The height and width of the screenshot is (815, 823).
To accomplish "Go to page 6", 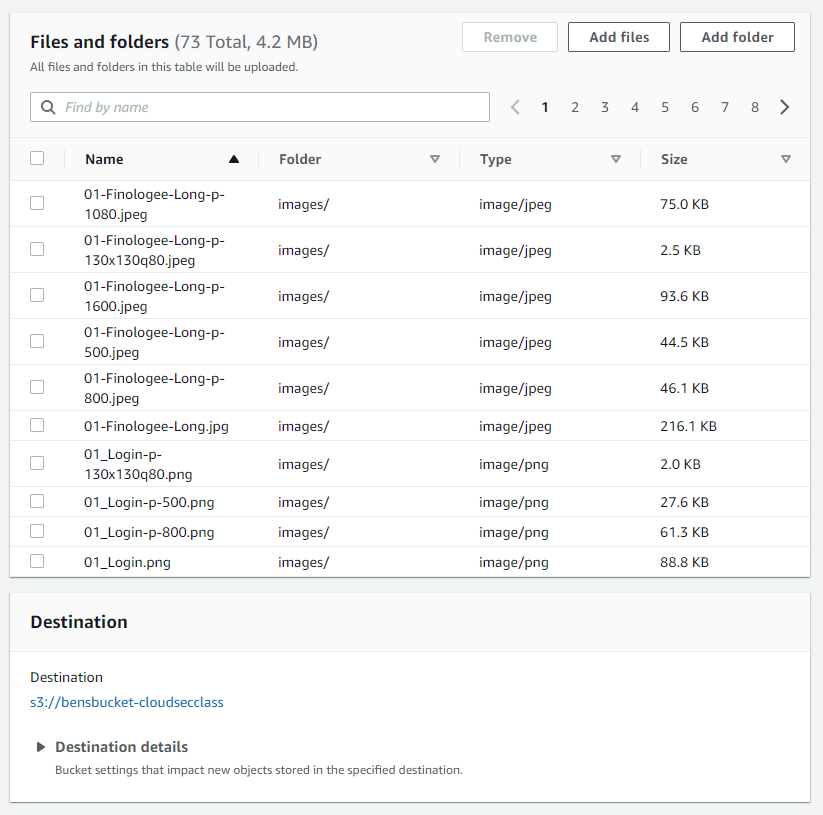I will [x=694, y=107].
